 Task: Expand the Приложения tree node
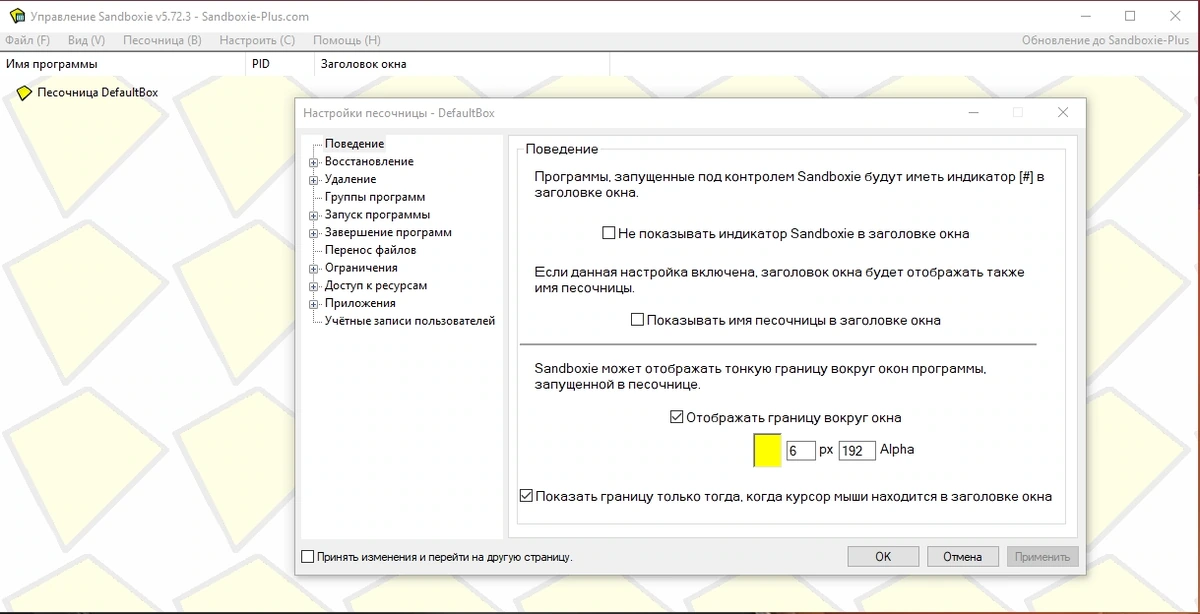tap(314, 304)
